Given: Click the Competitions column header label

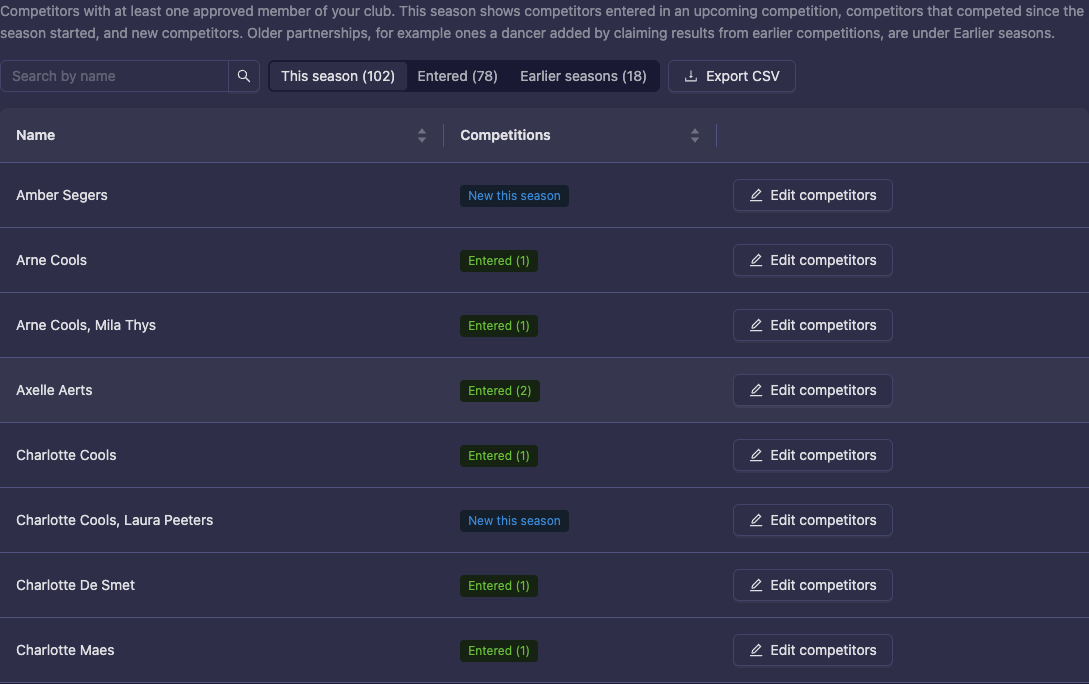Looking at the screenshot, I should tap(505, 135).
